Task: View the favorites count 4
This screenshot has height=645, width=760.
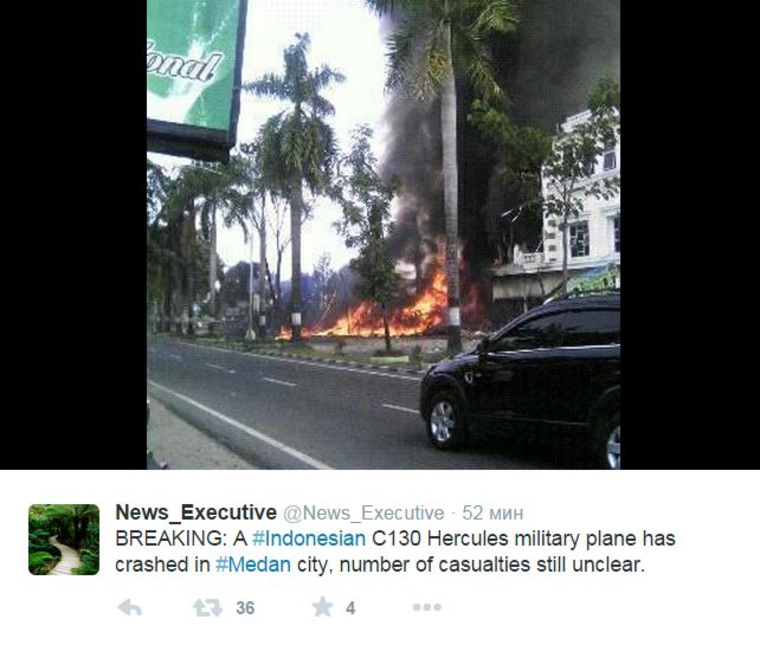Action: 350,608
